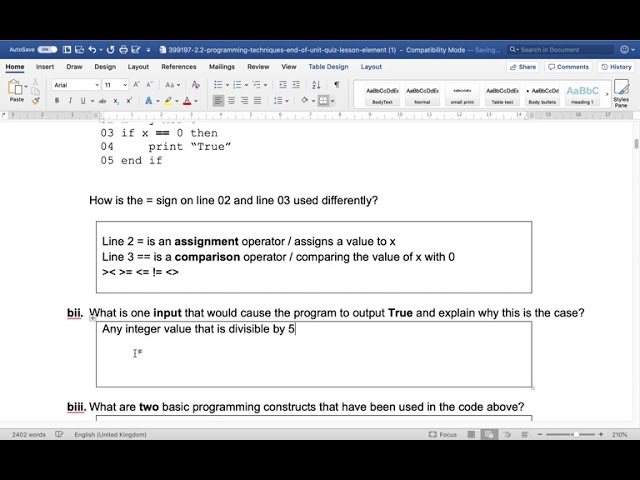Click the History button

pos(616,67)
